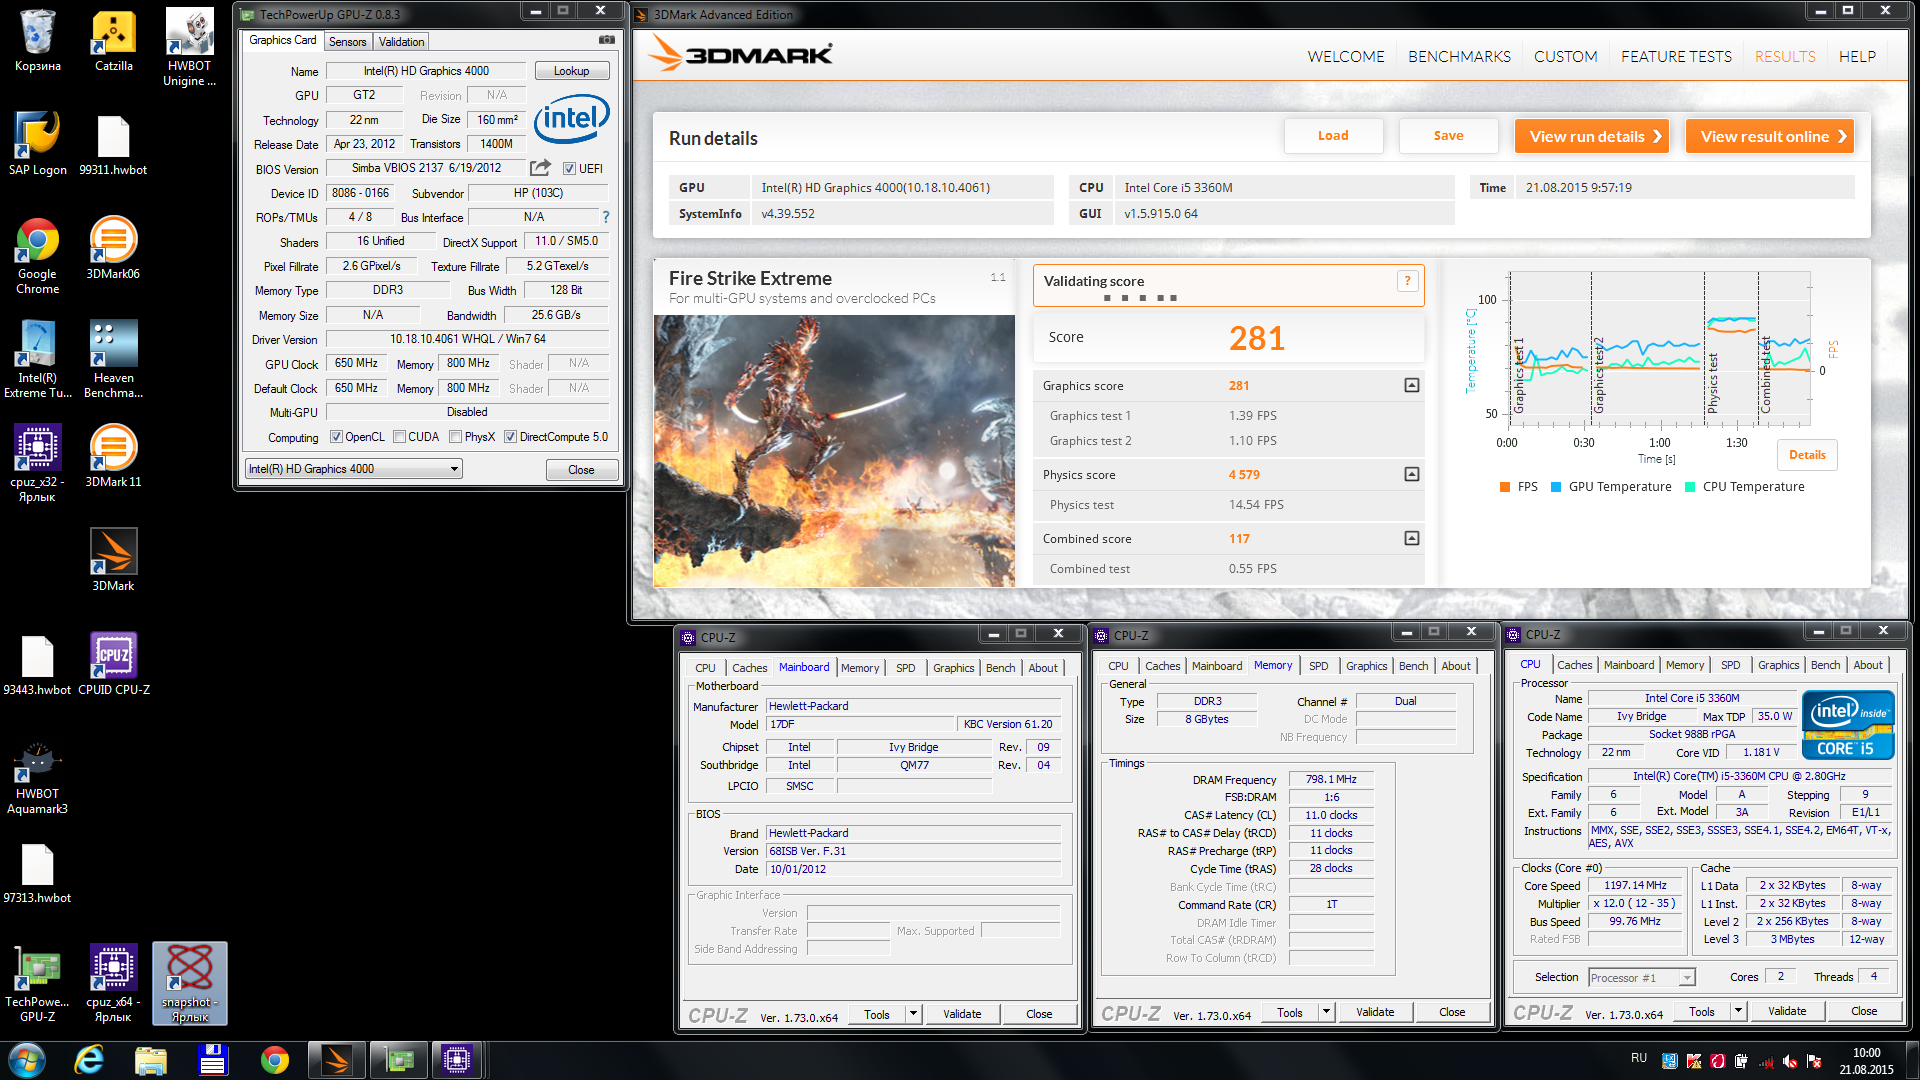Click the Lookup button in GPU-Z
Screen dimensions: 1920x1080
pos(571,71)
